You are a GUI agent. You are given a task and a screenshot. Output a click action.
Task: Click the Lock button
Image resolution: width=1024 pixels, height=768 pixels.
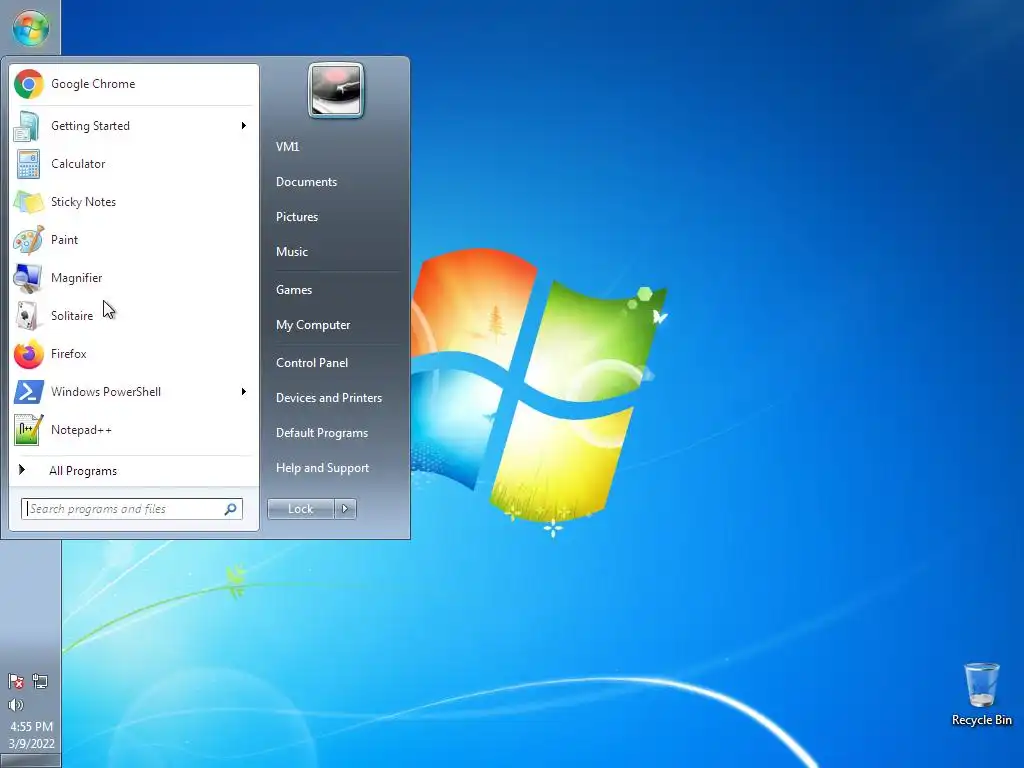[x=300, y=509]
